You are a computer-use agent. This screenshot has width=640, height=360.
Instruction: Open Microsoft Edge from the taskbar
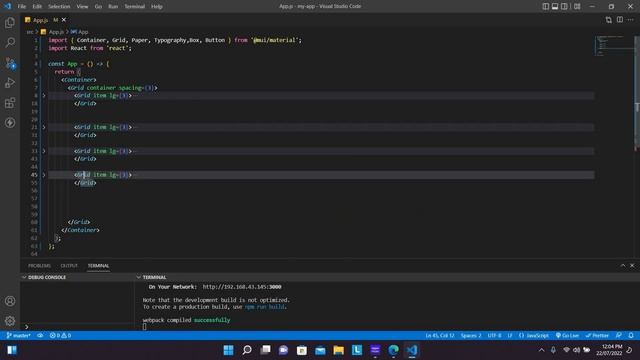[393, 350]
